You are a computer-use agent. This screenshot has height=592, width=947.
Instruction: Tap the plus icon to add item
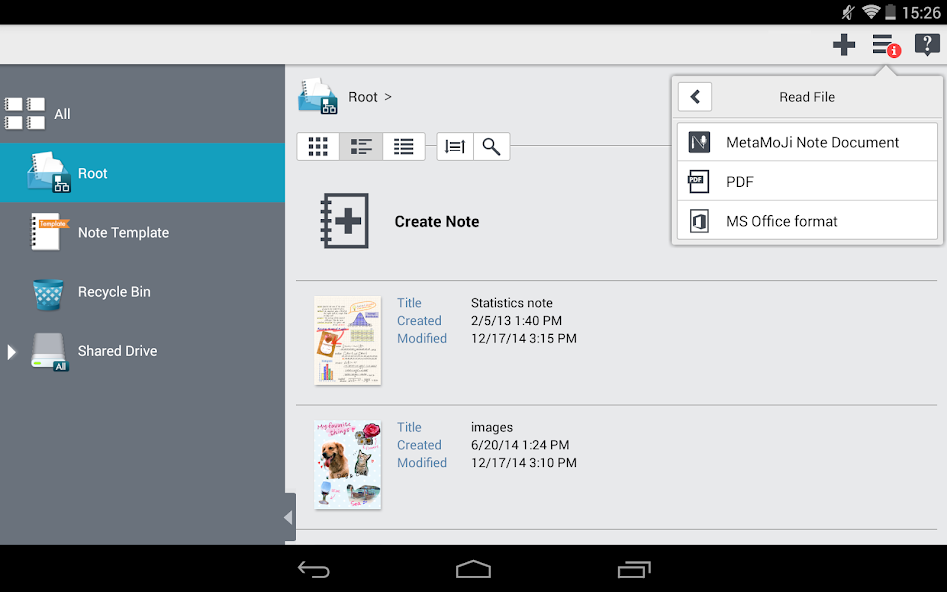pyautogui.click(x=844, y=45)
